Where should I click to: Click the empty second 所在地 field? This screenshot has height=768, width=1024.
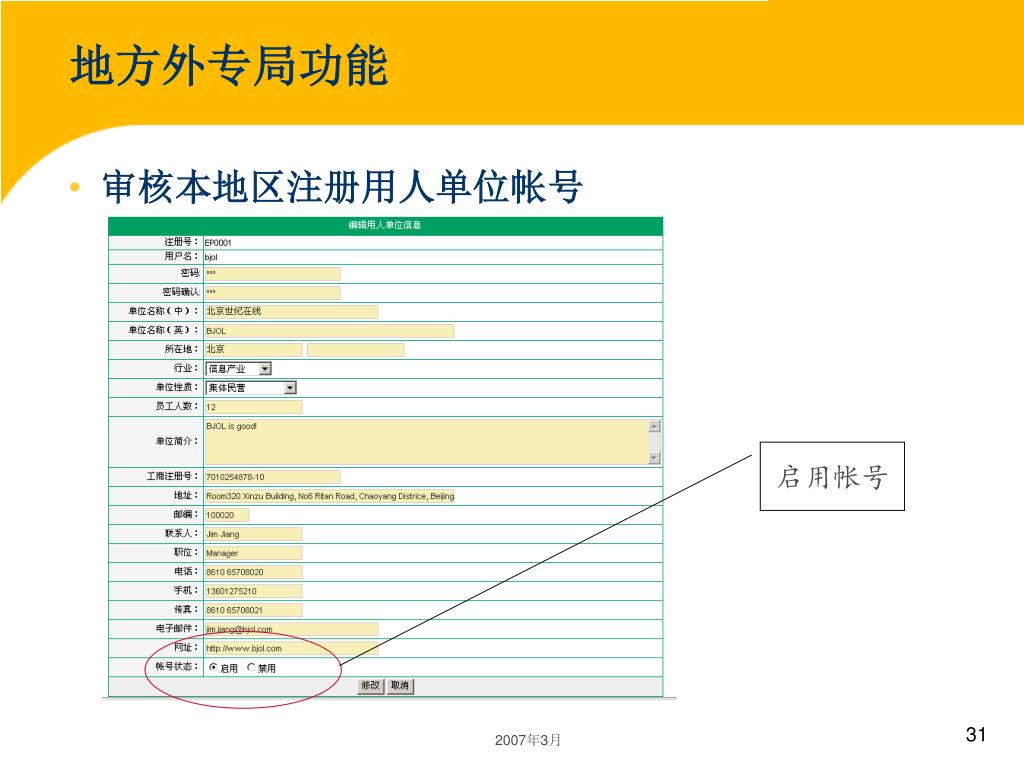coord(356,350)
